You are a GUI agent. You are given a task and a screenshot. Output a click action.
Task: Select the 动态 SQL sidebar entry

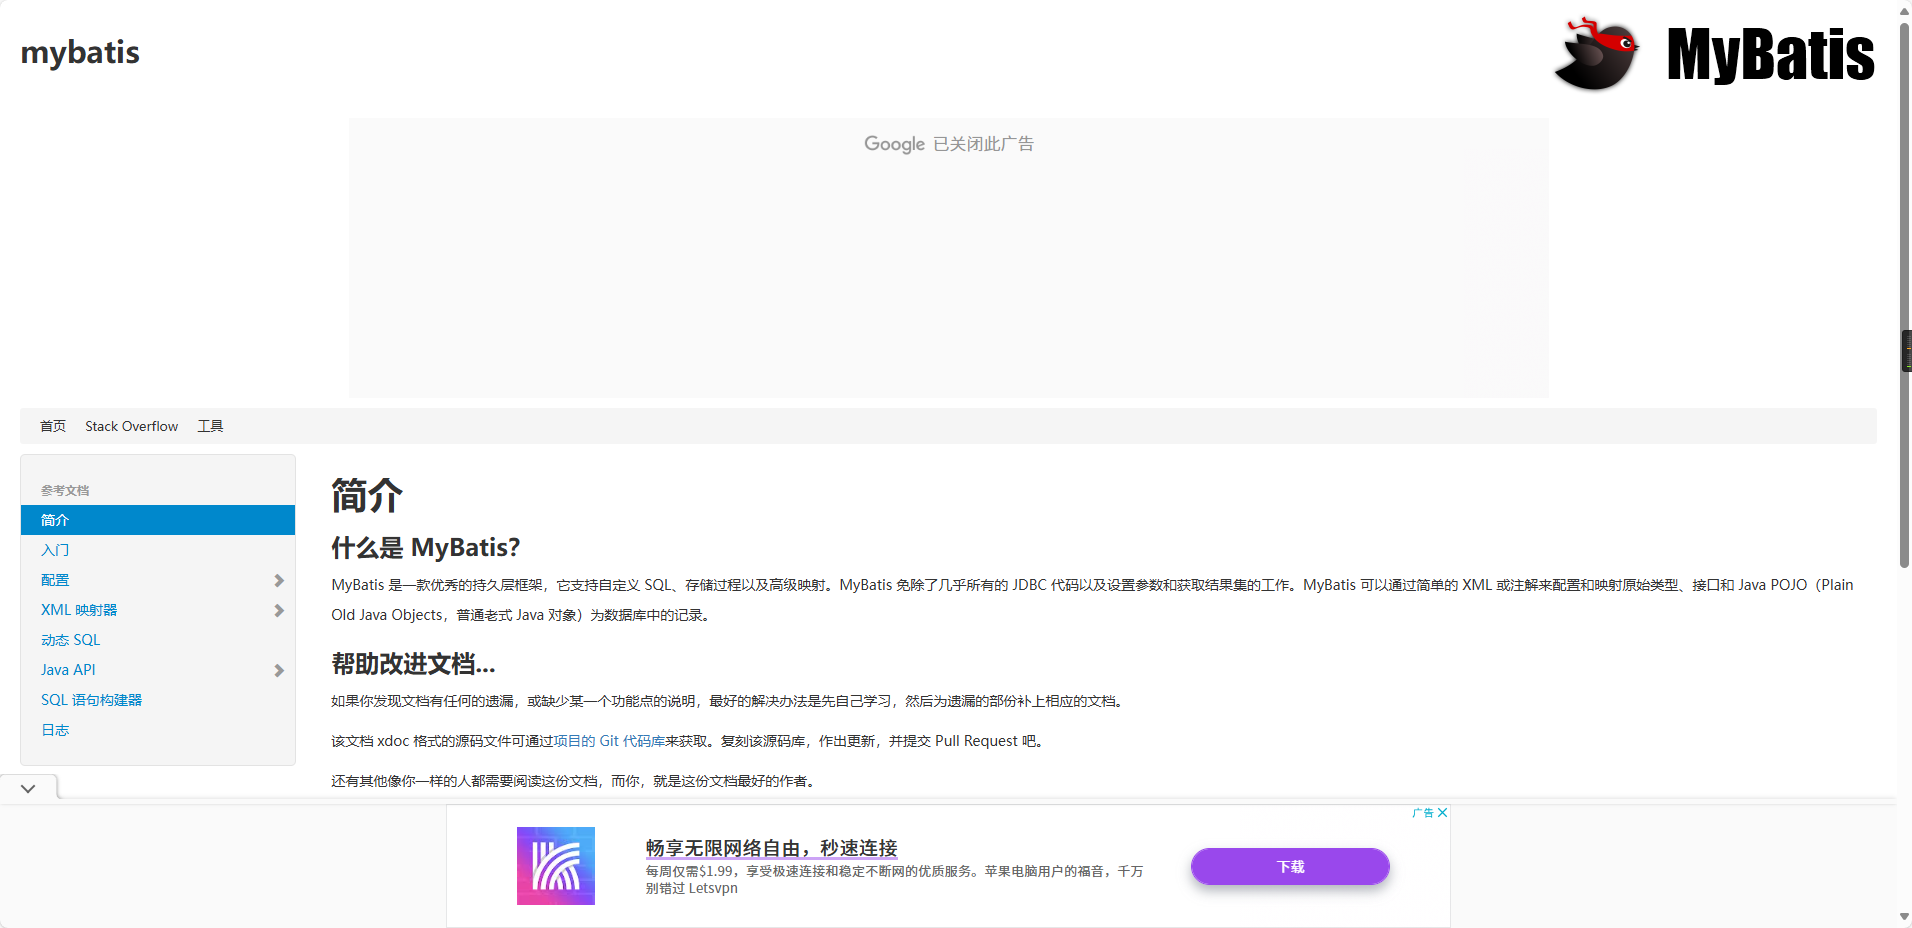coord(70,640)
